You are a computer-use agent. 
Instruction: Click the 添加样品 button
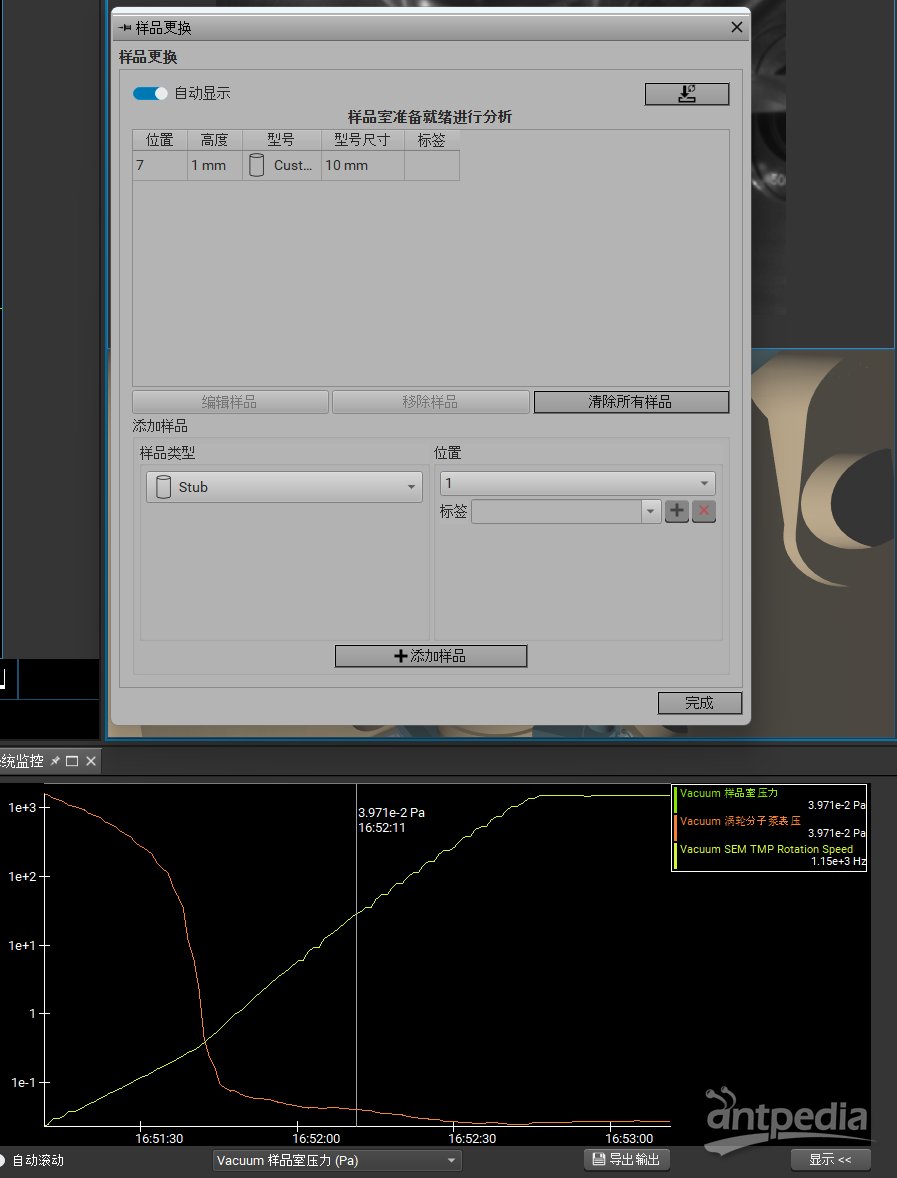[x=430, y=656]
